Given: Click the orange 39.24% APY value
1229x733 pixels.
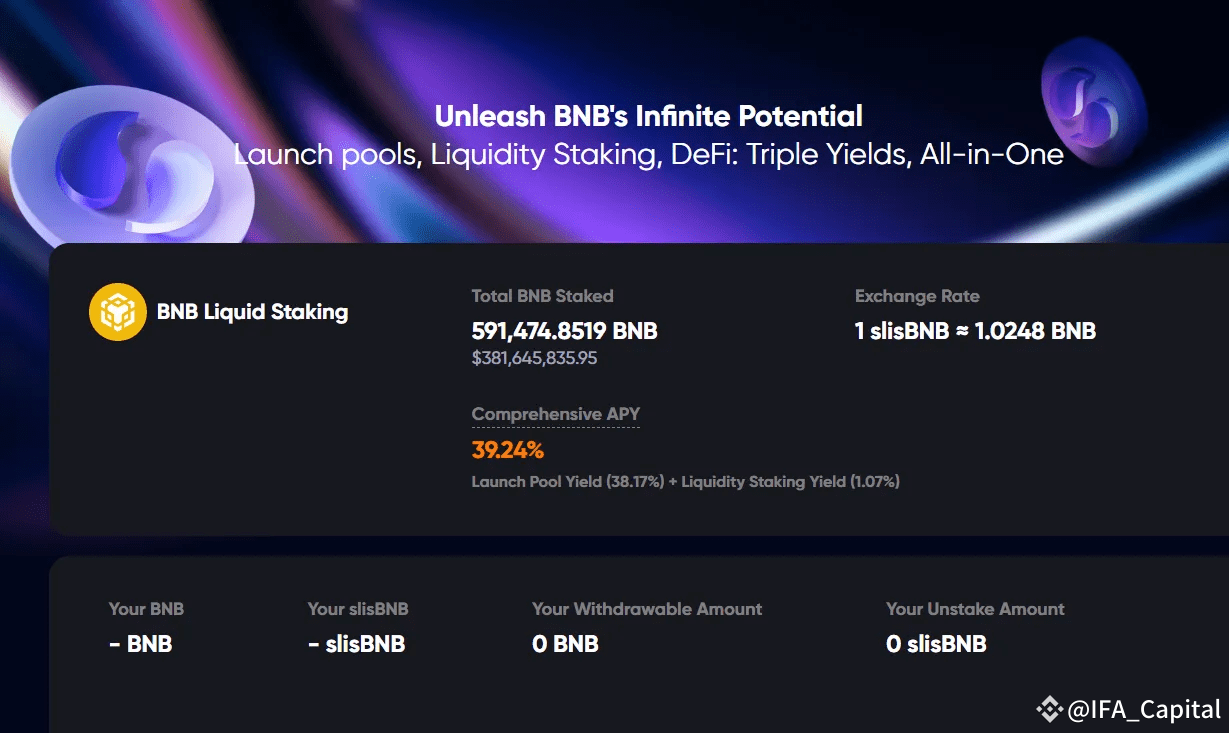Looking at the screenshot, I should pos(508,450).
